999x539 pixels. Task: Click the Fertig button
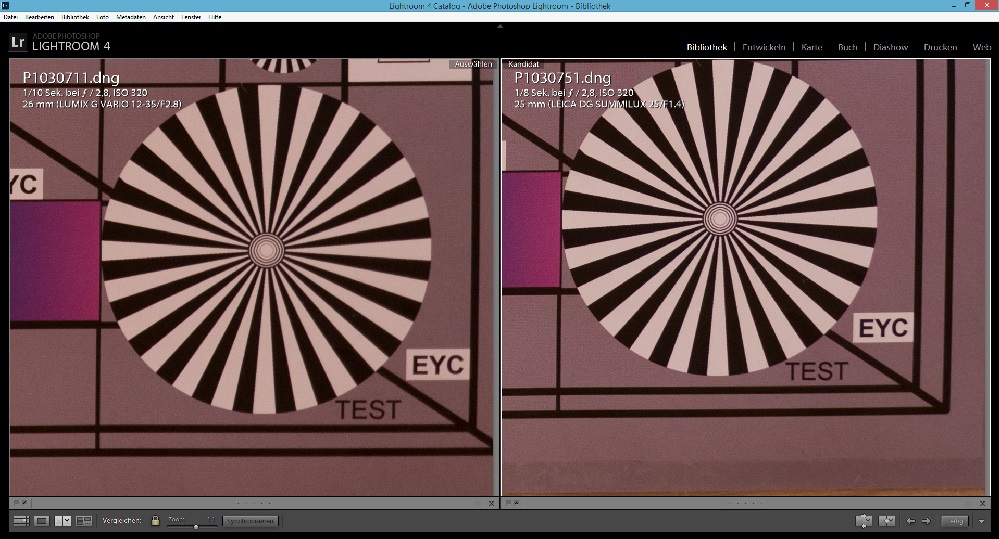coord(955,521)
